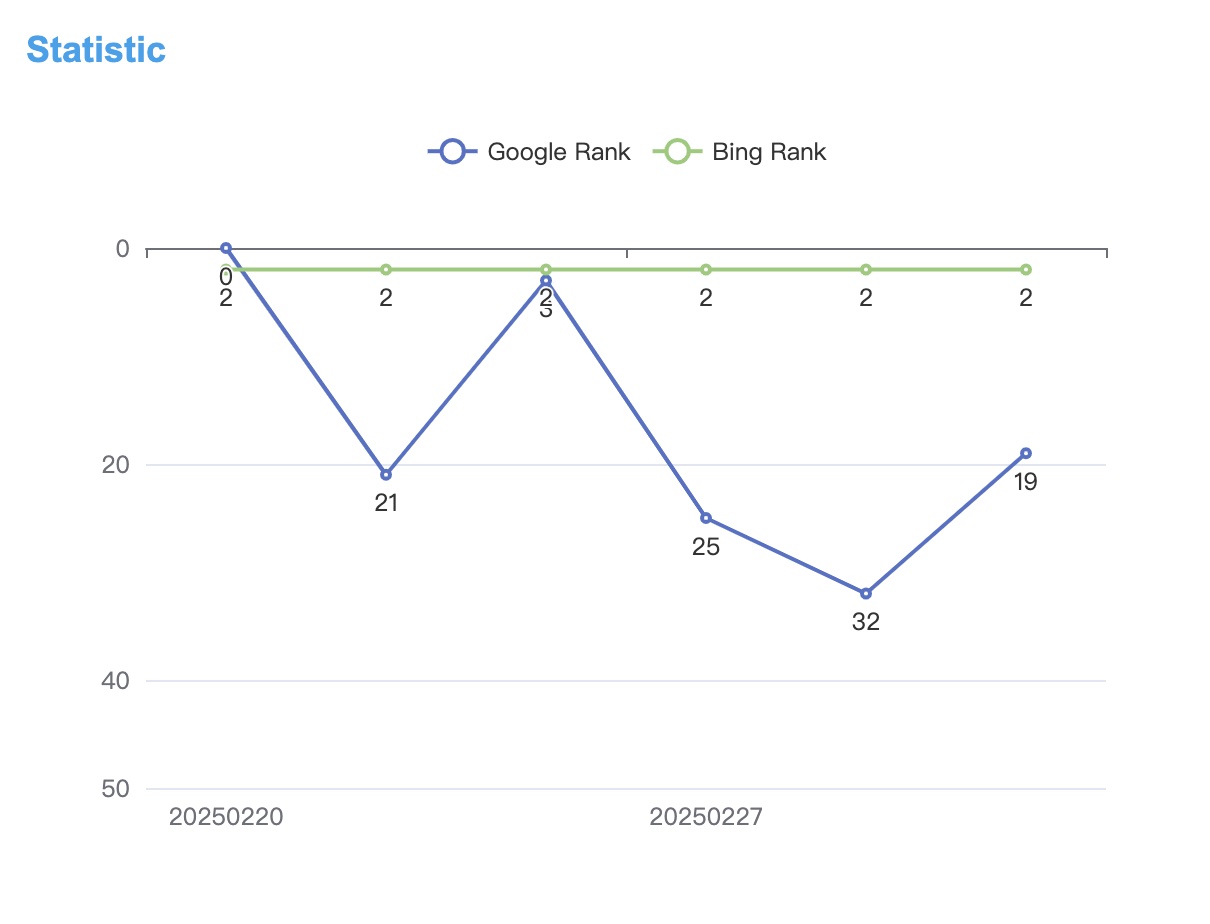Toggle the Google Rank legend marker

click(452, 152)
